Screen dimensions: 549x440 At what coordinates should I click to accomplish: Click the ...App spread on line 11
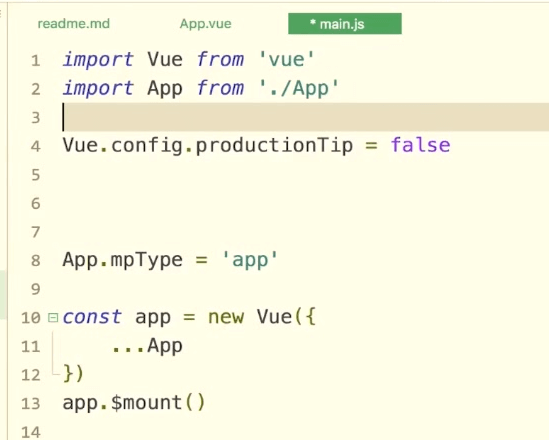(147, 346)
